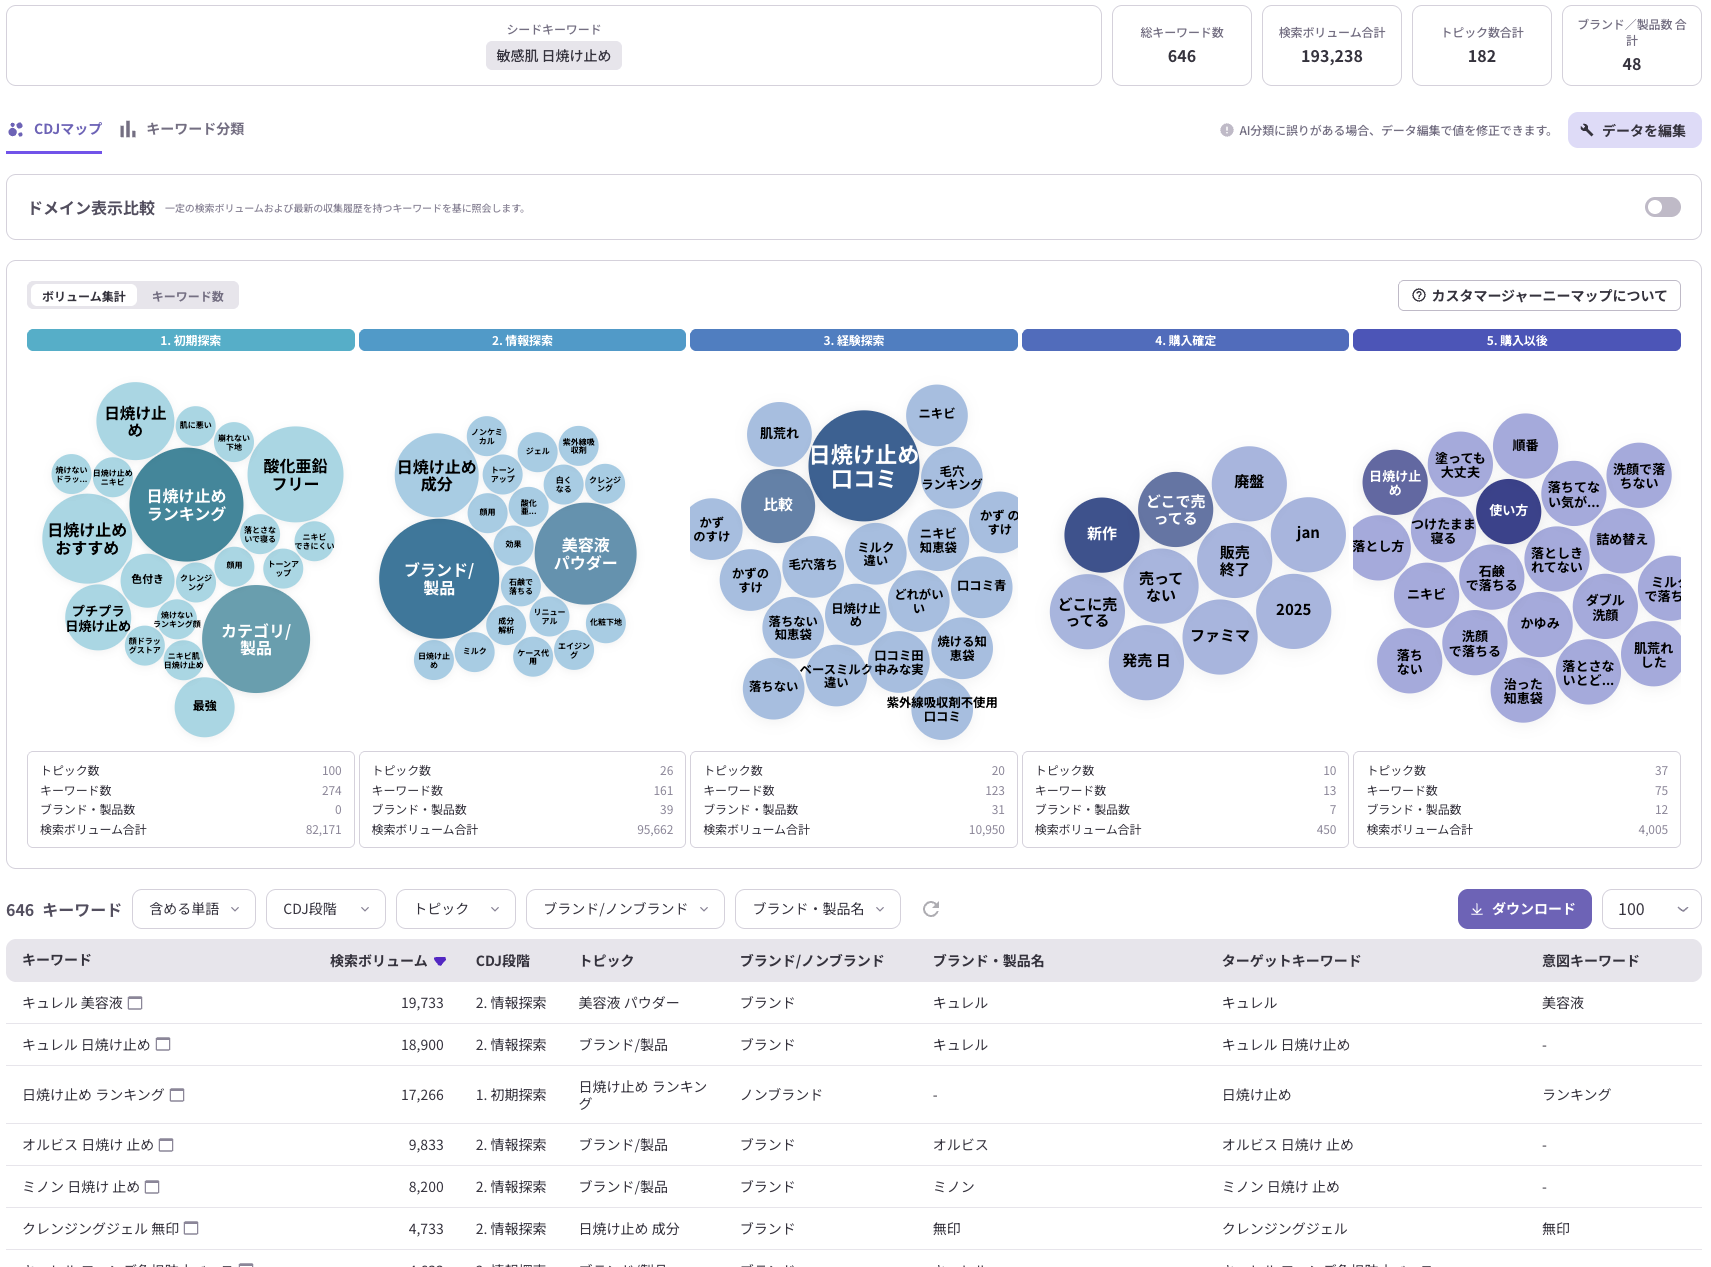This screenshot has height=1267, width=1711.
Task: Click the refresh filters icon
Action: (930, 909)
